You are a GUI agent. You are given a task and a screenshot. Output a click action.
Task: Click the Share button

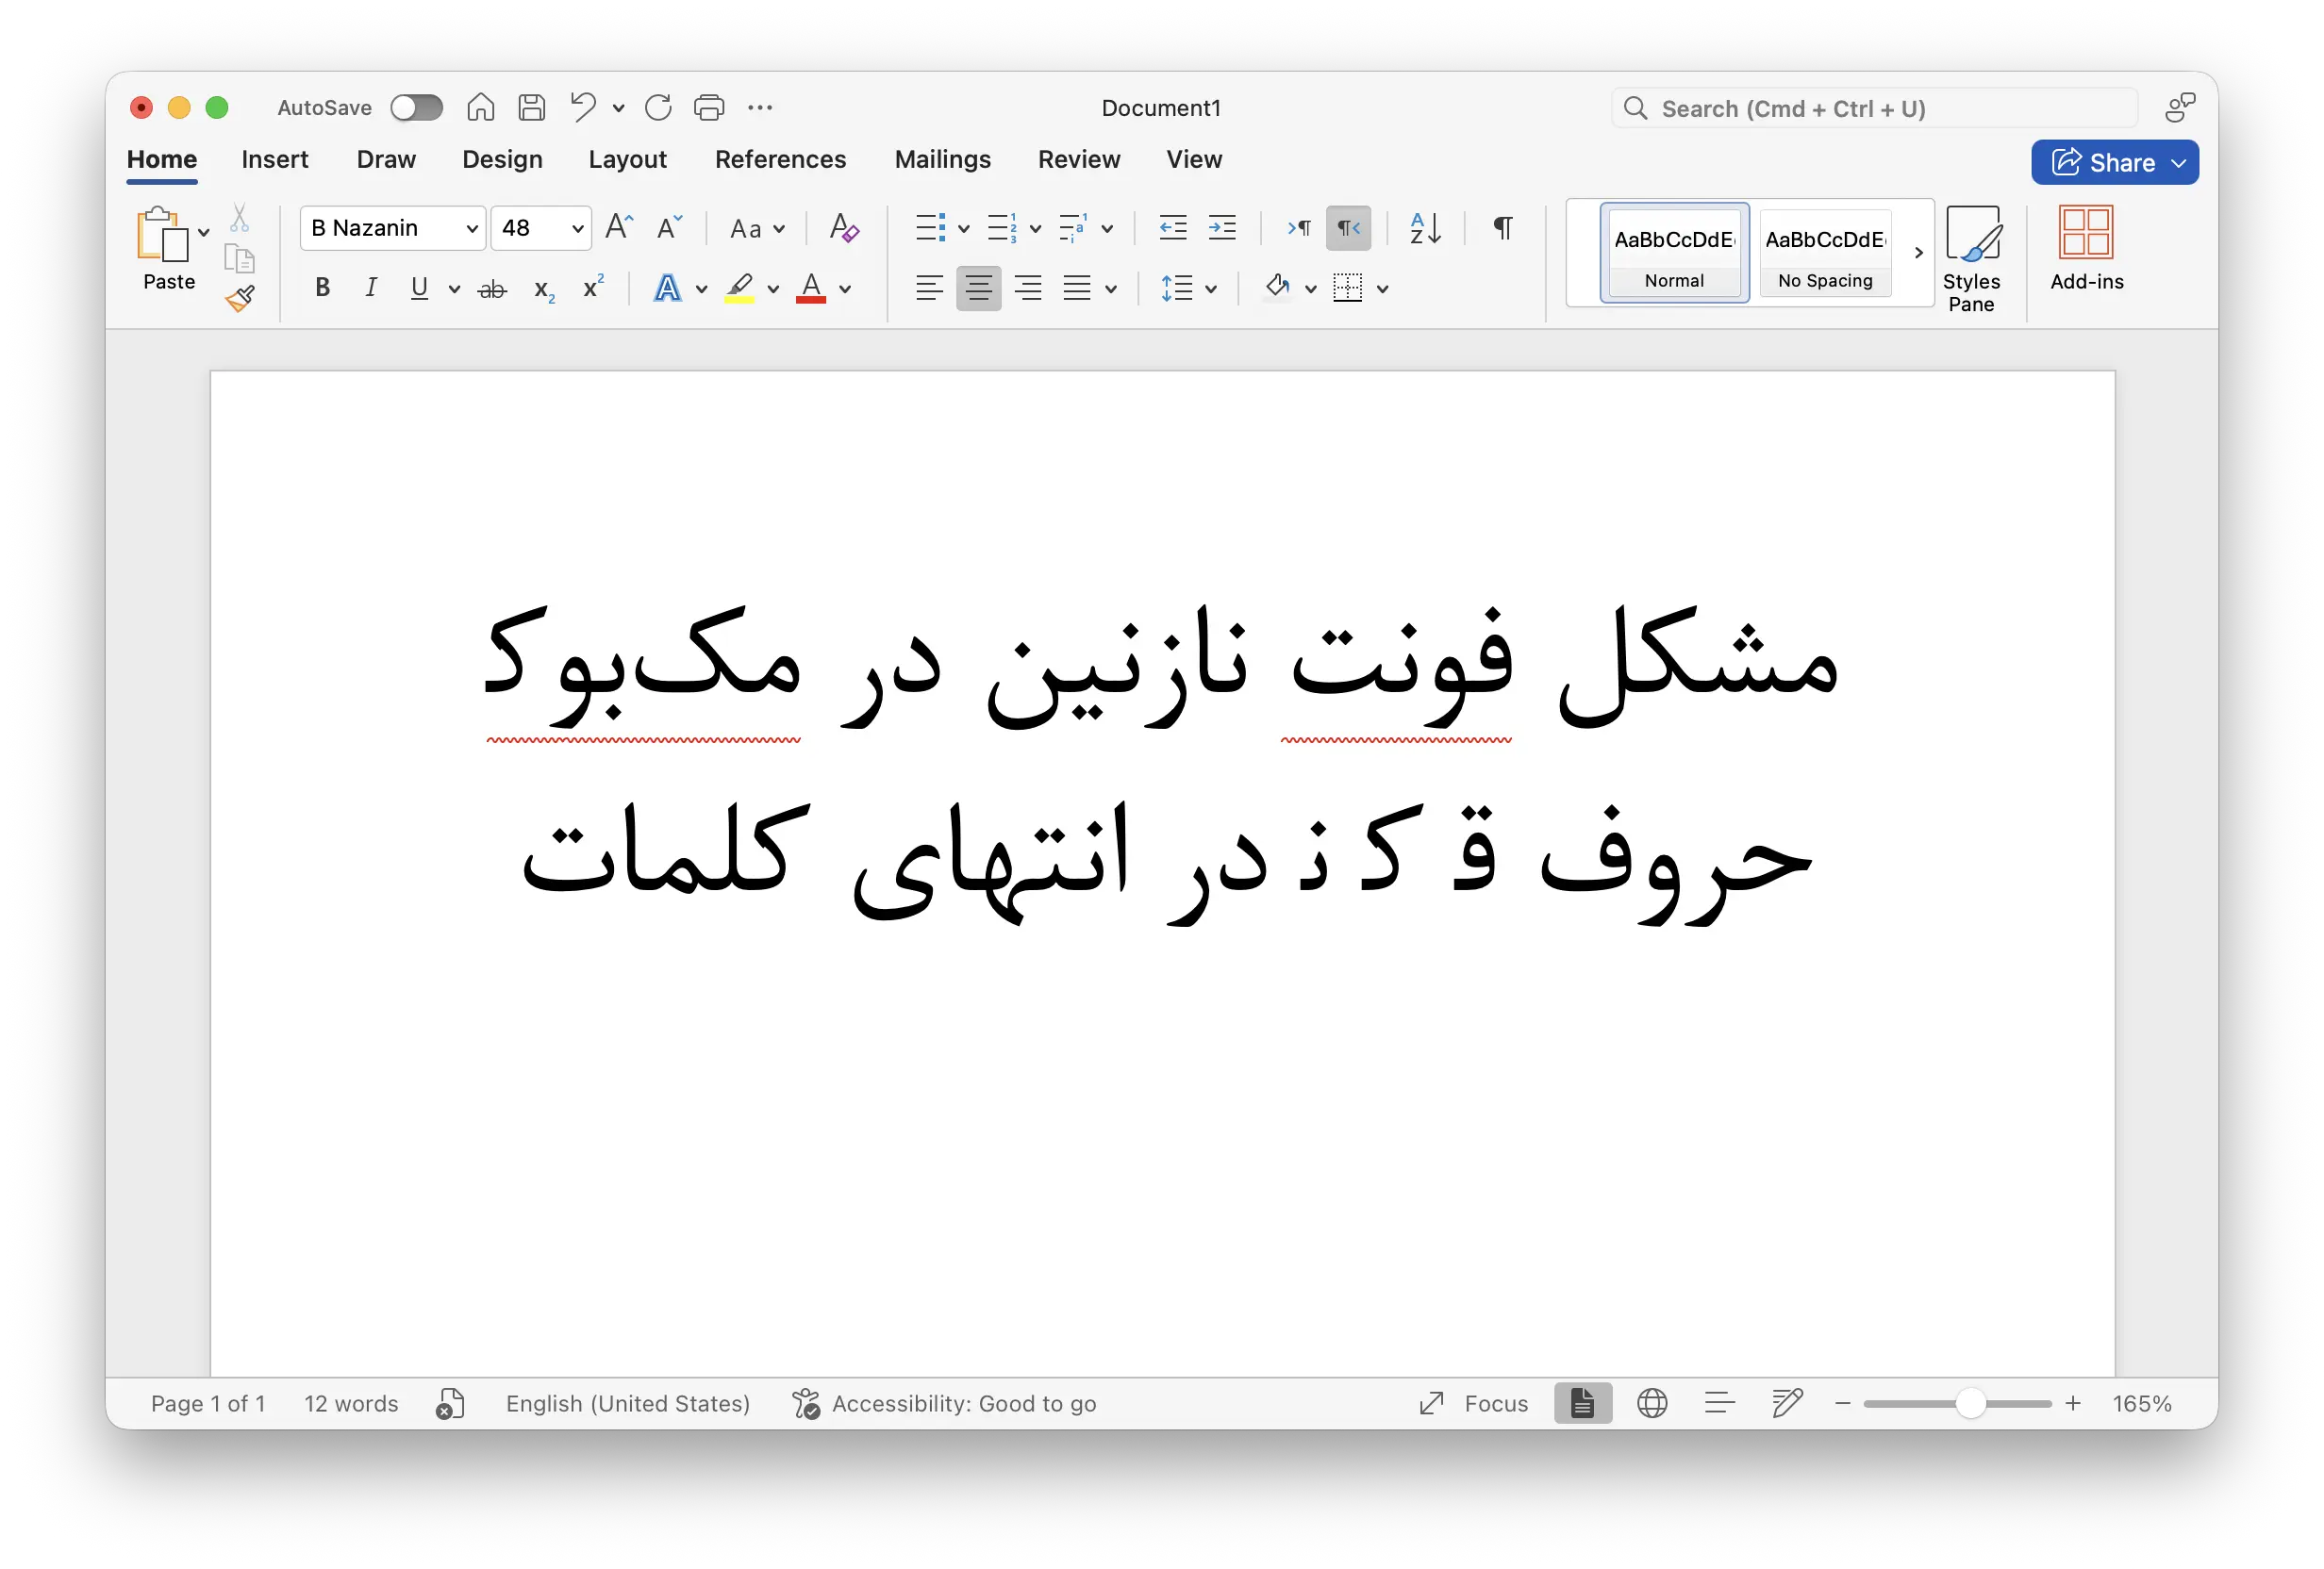(x=2114, y=162)
